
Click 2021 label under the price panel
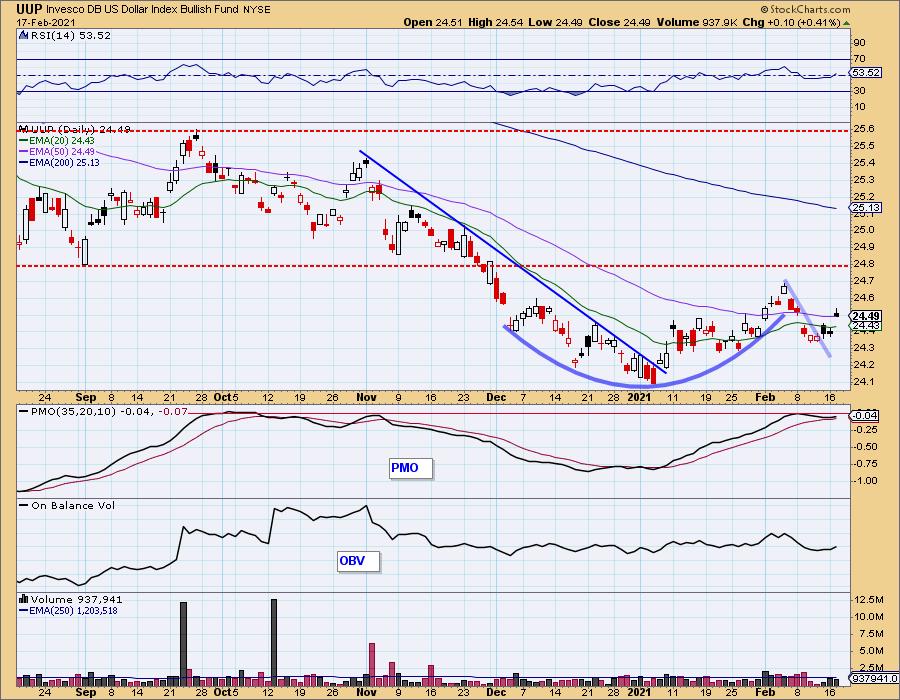click(639, 397)
